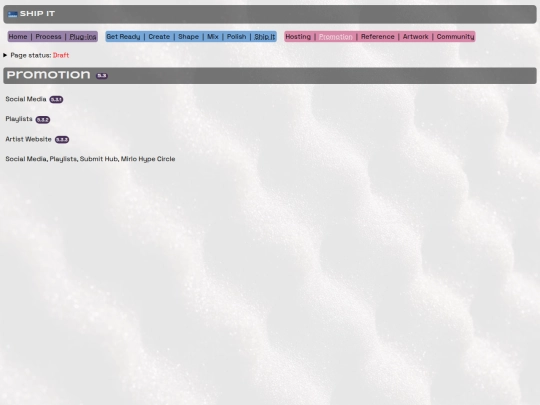This screenshot has height=405, width=540.
Task: Click the red Draft status text
Action: click(x=61, y=55)
